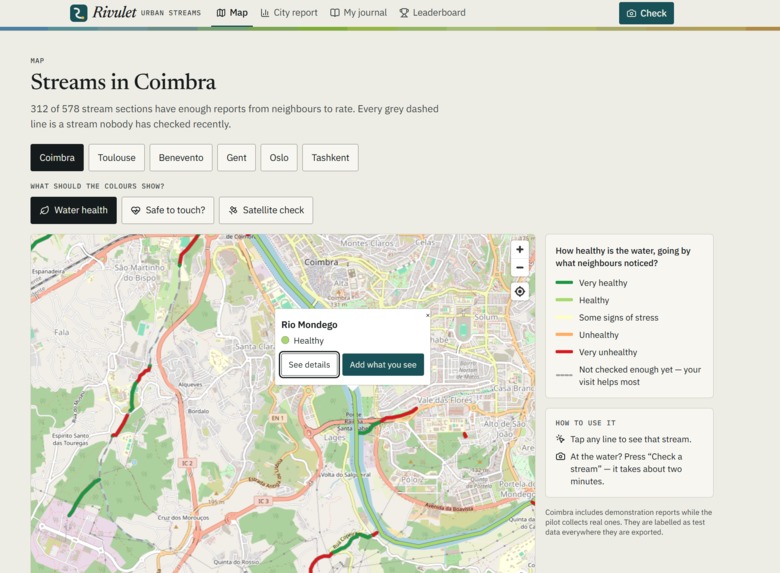Click the Rio Mondego popup title
Image resolution: width=780 pixels, height=573 pixels.
click(309, 325)
